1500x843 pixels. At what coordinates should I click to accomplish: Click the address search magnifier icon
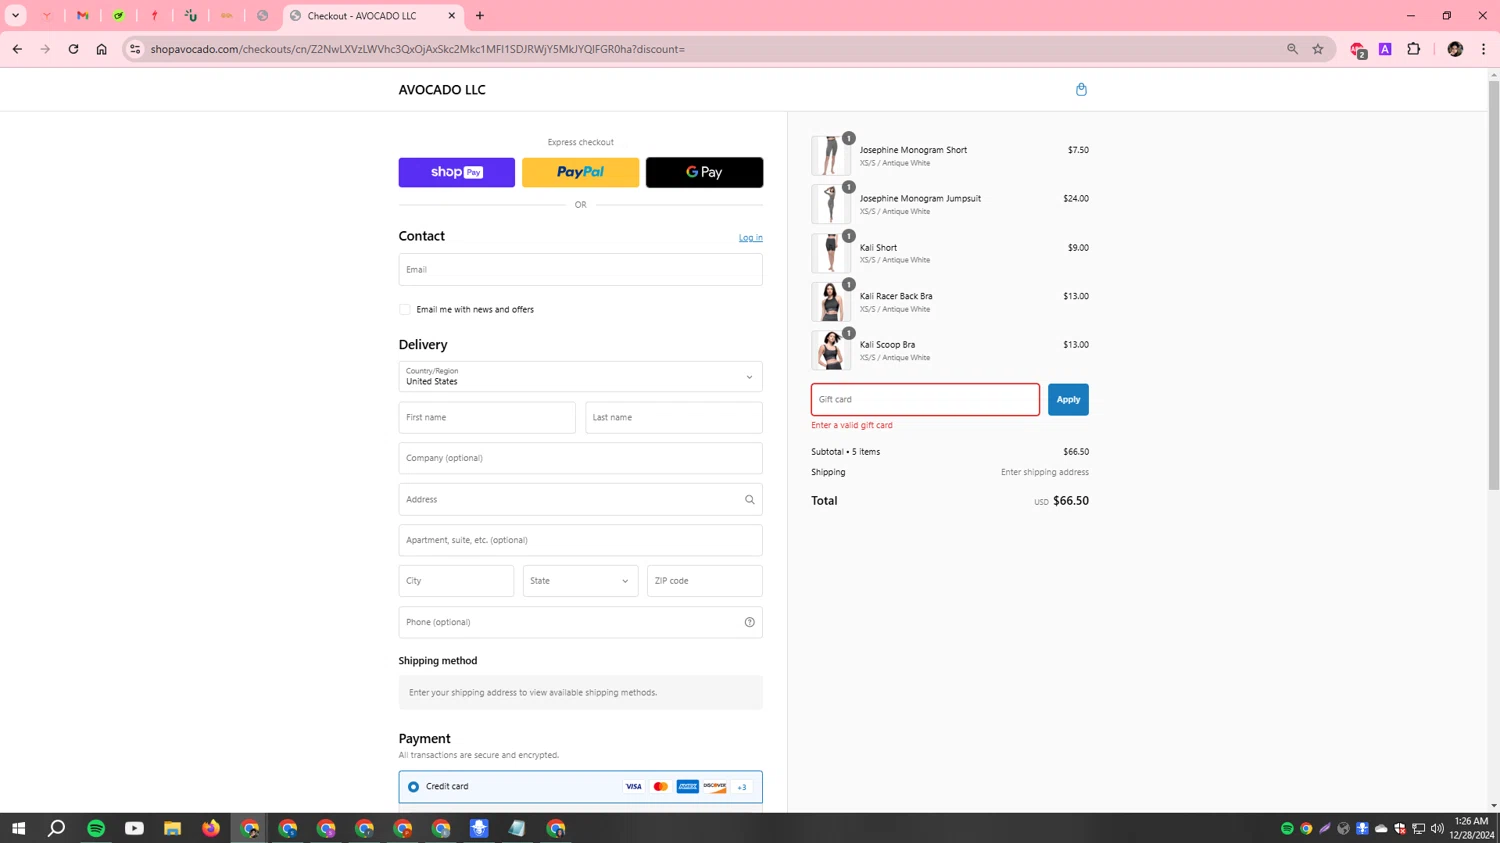click(x=749, y=499)
